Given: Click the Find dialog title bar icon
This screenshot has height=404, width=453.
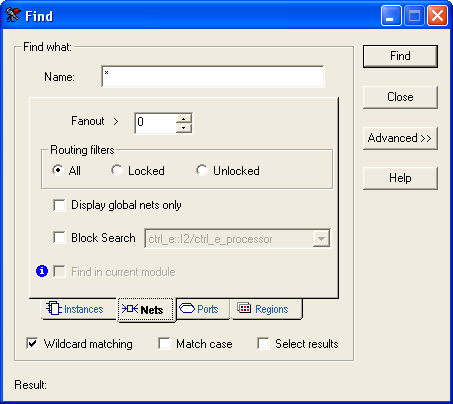Looking at the screenshot, I should click(x=13, y=15).
